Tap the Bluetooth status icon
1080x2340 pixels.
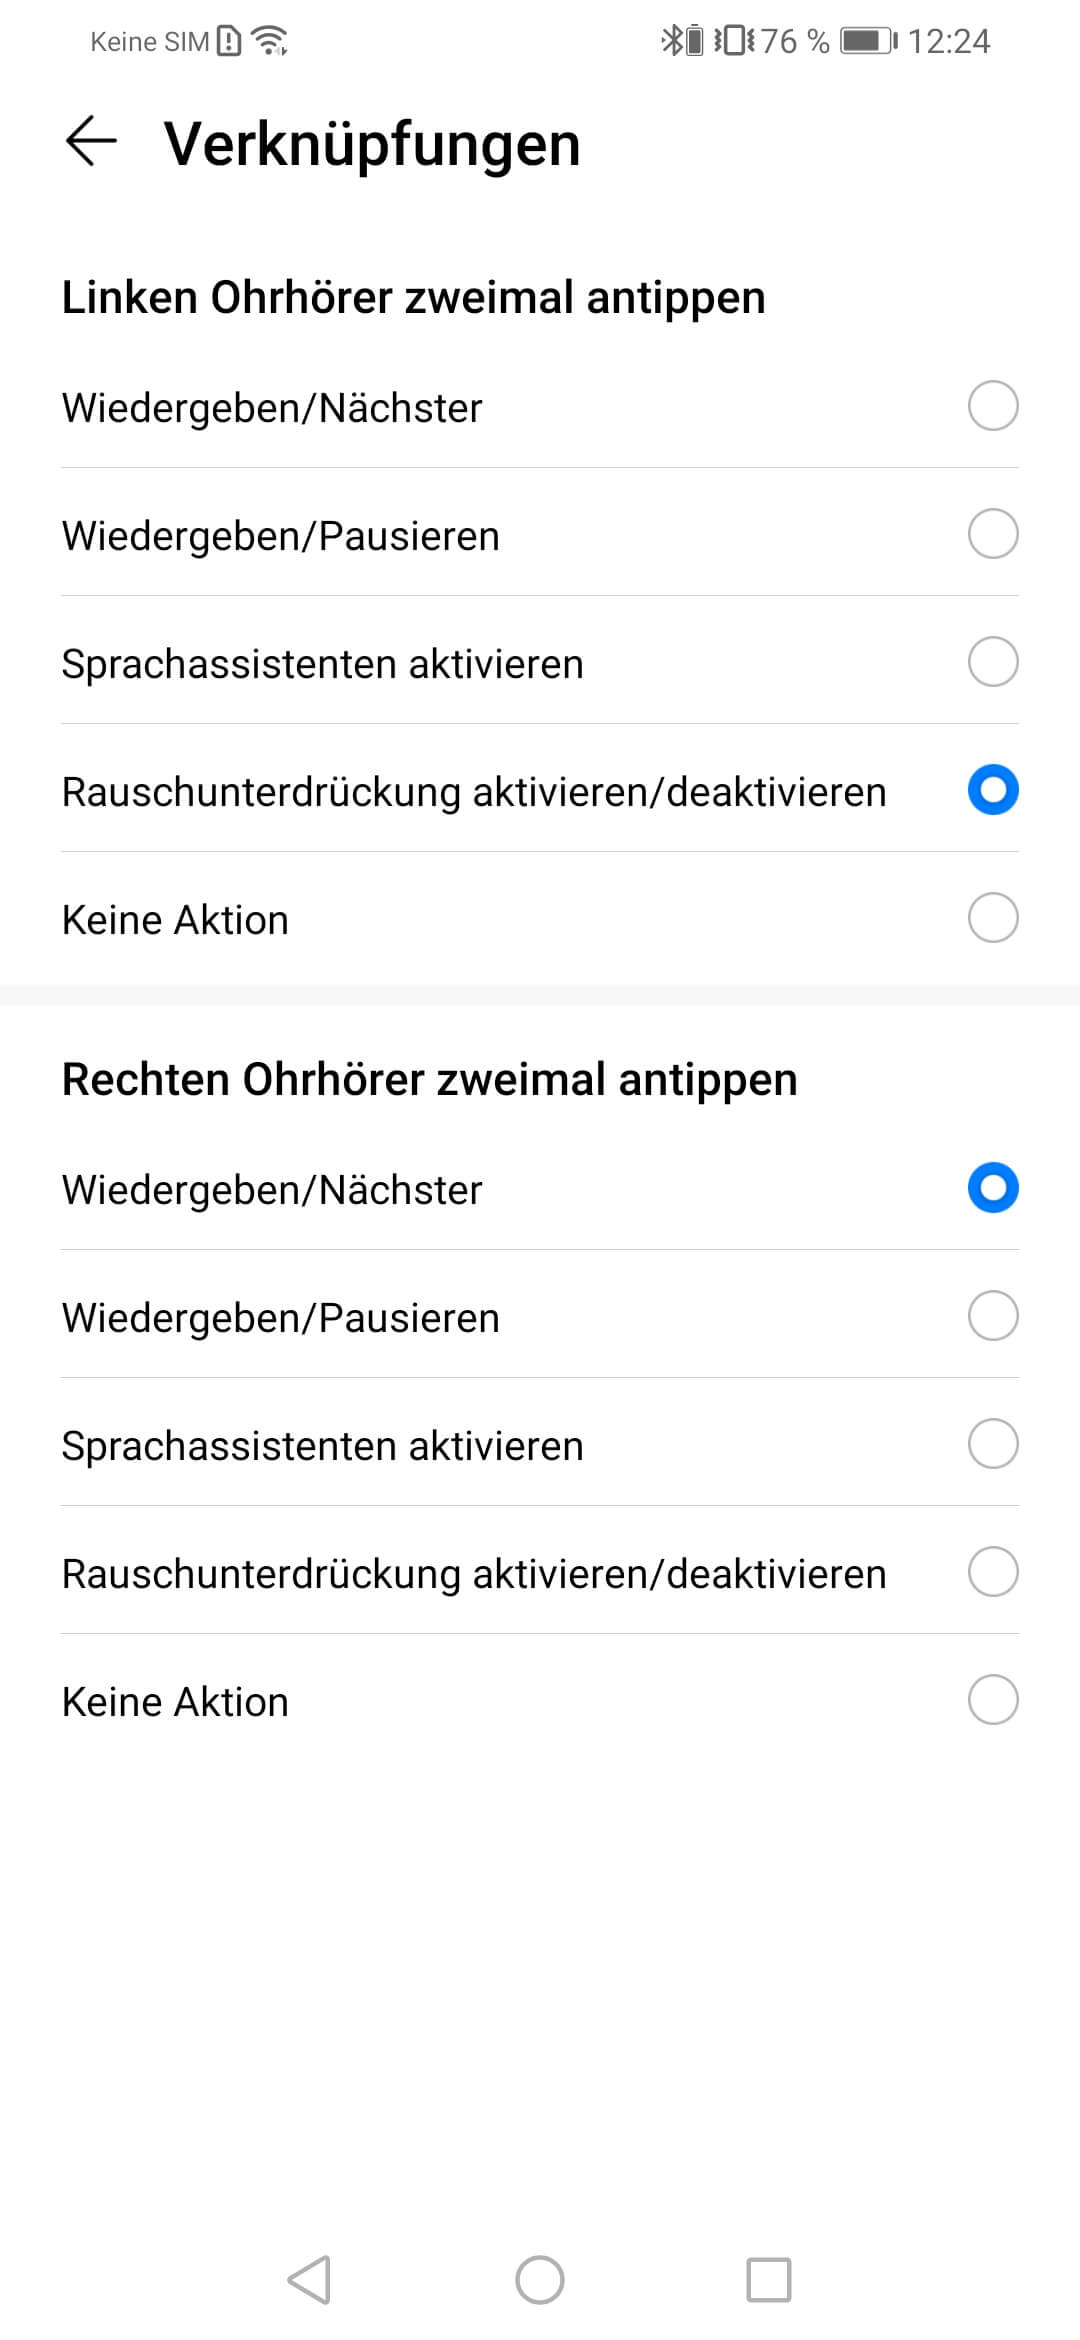pos(680,41)
